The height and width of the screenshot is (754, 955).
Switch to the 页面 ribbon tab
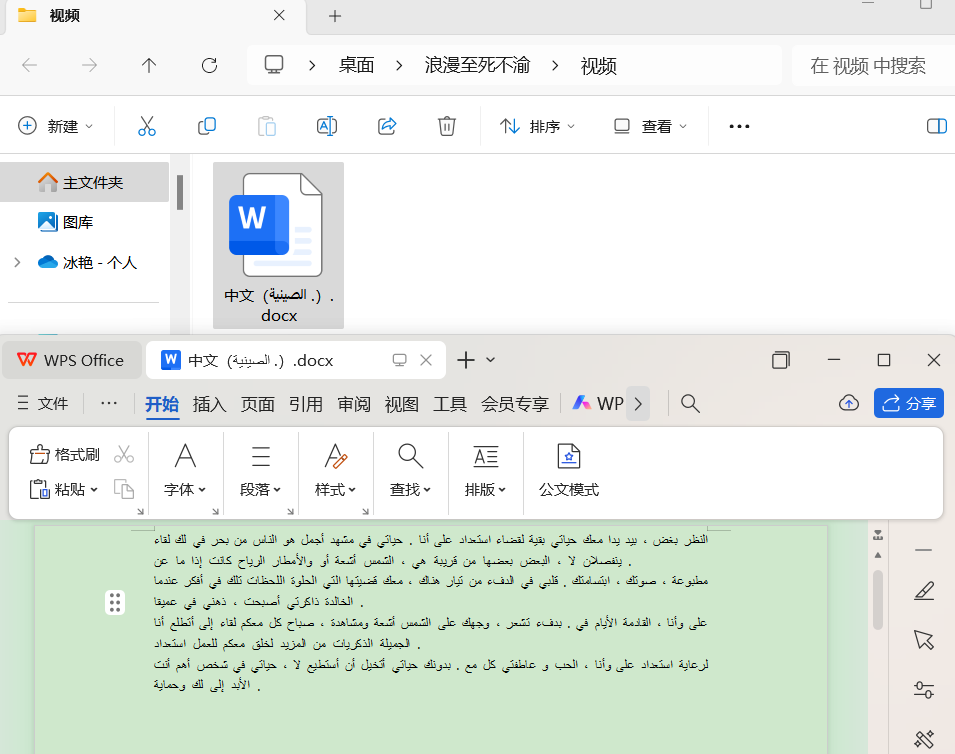coord(258,404)
